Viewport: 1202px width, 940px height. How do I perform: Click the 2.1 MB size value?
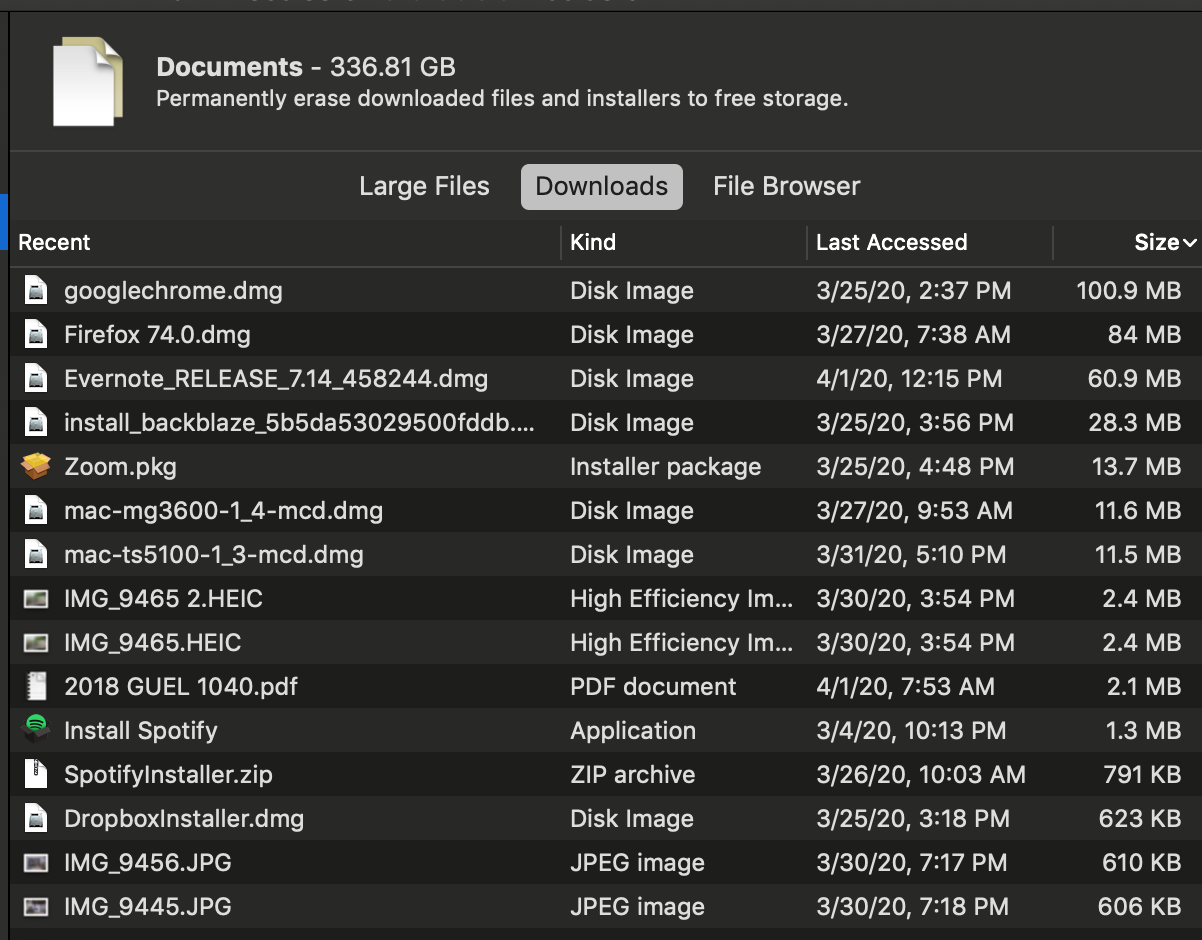(1142, 687)
